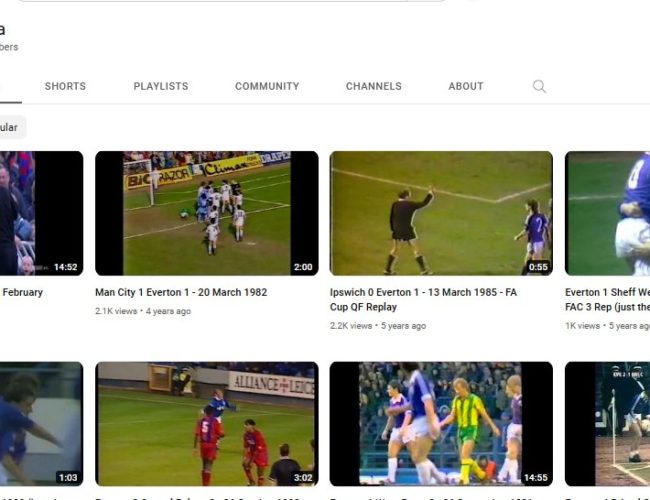Open the Ipswich 0 Everton 1 video thumbnail
The height and width of the screenshot is (500, 650).
point(440,213)
